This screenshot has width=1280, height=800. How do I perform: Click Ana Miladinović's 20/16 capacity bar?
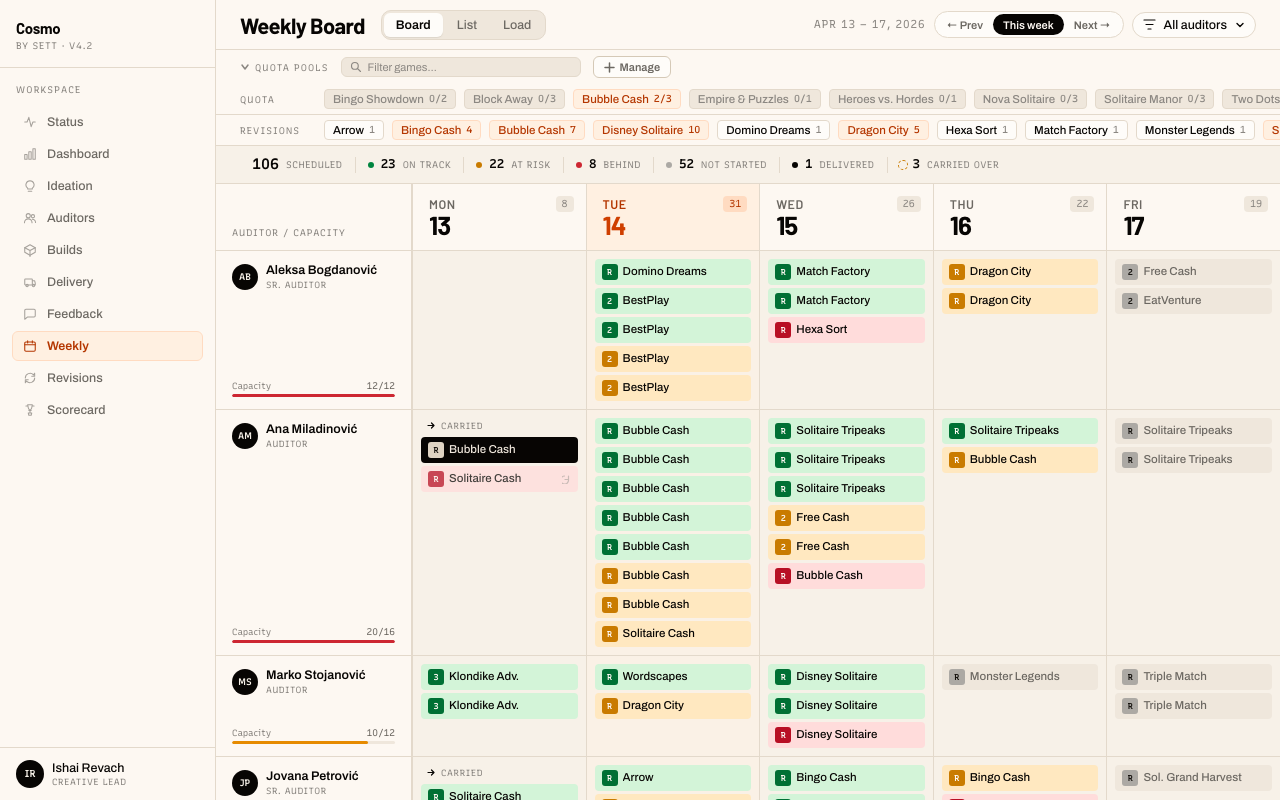tap(313, 641)
